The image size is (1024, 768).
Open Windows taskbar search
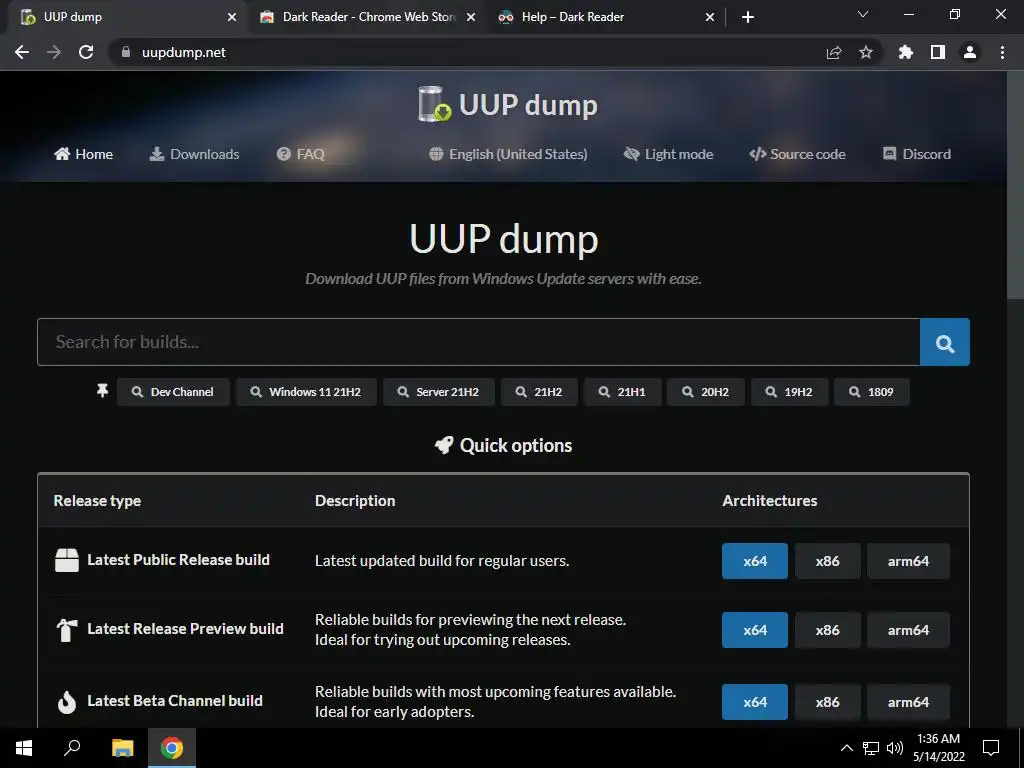[x=72, y=748]
